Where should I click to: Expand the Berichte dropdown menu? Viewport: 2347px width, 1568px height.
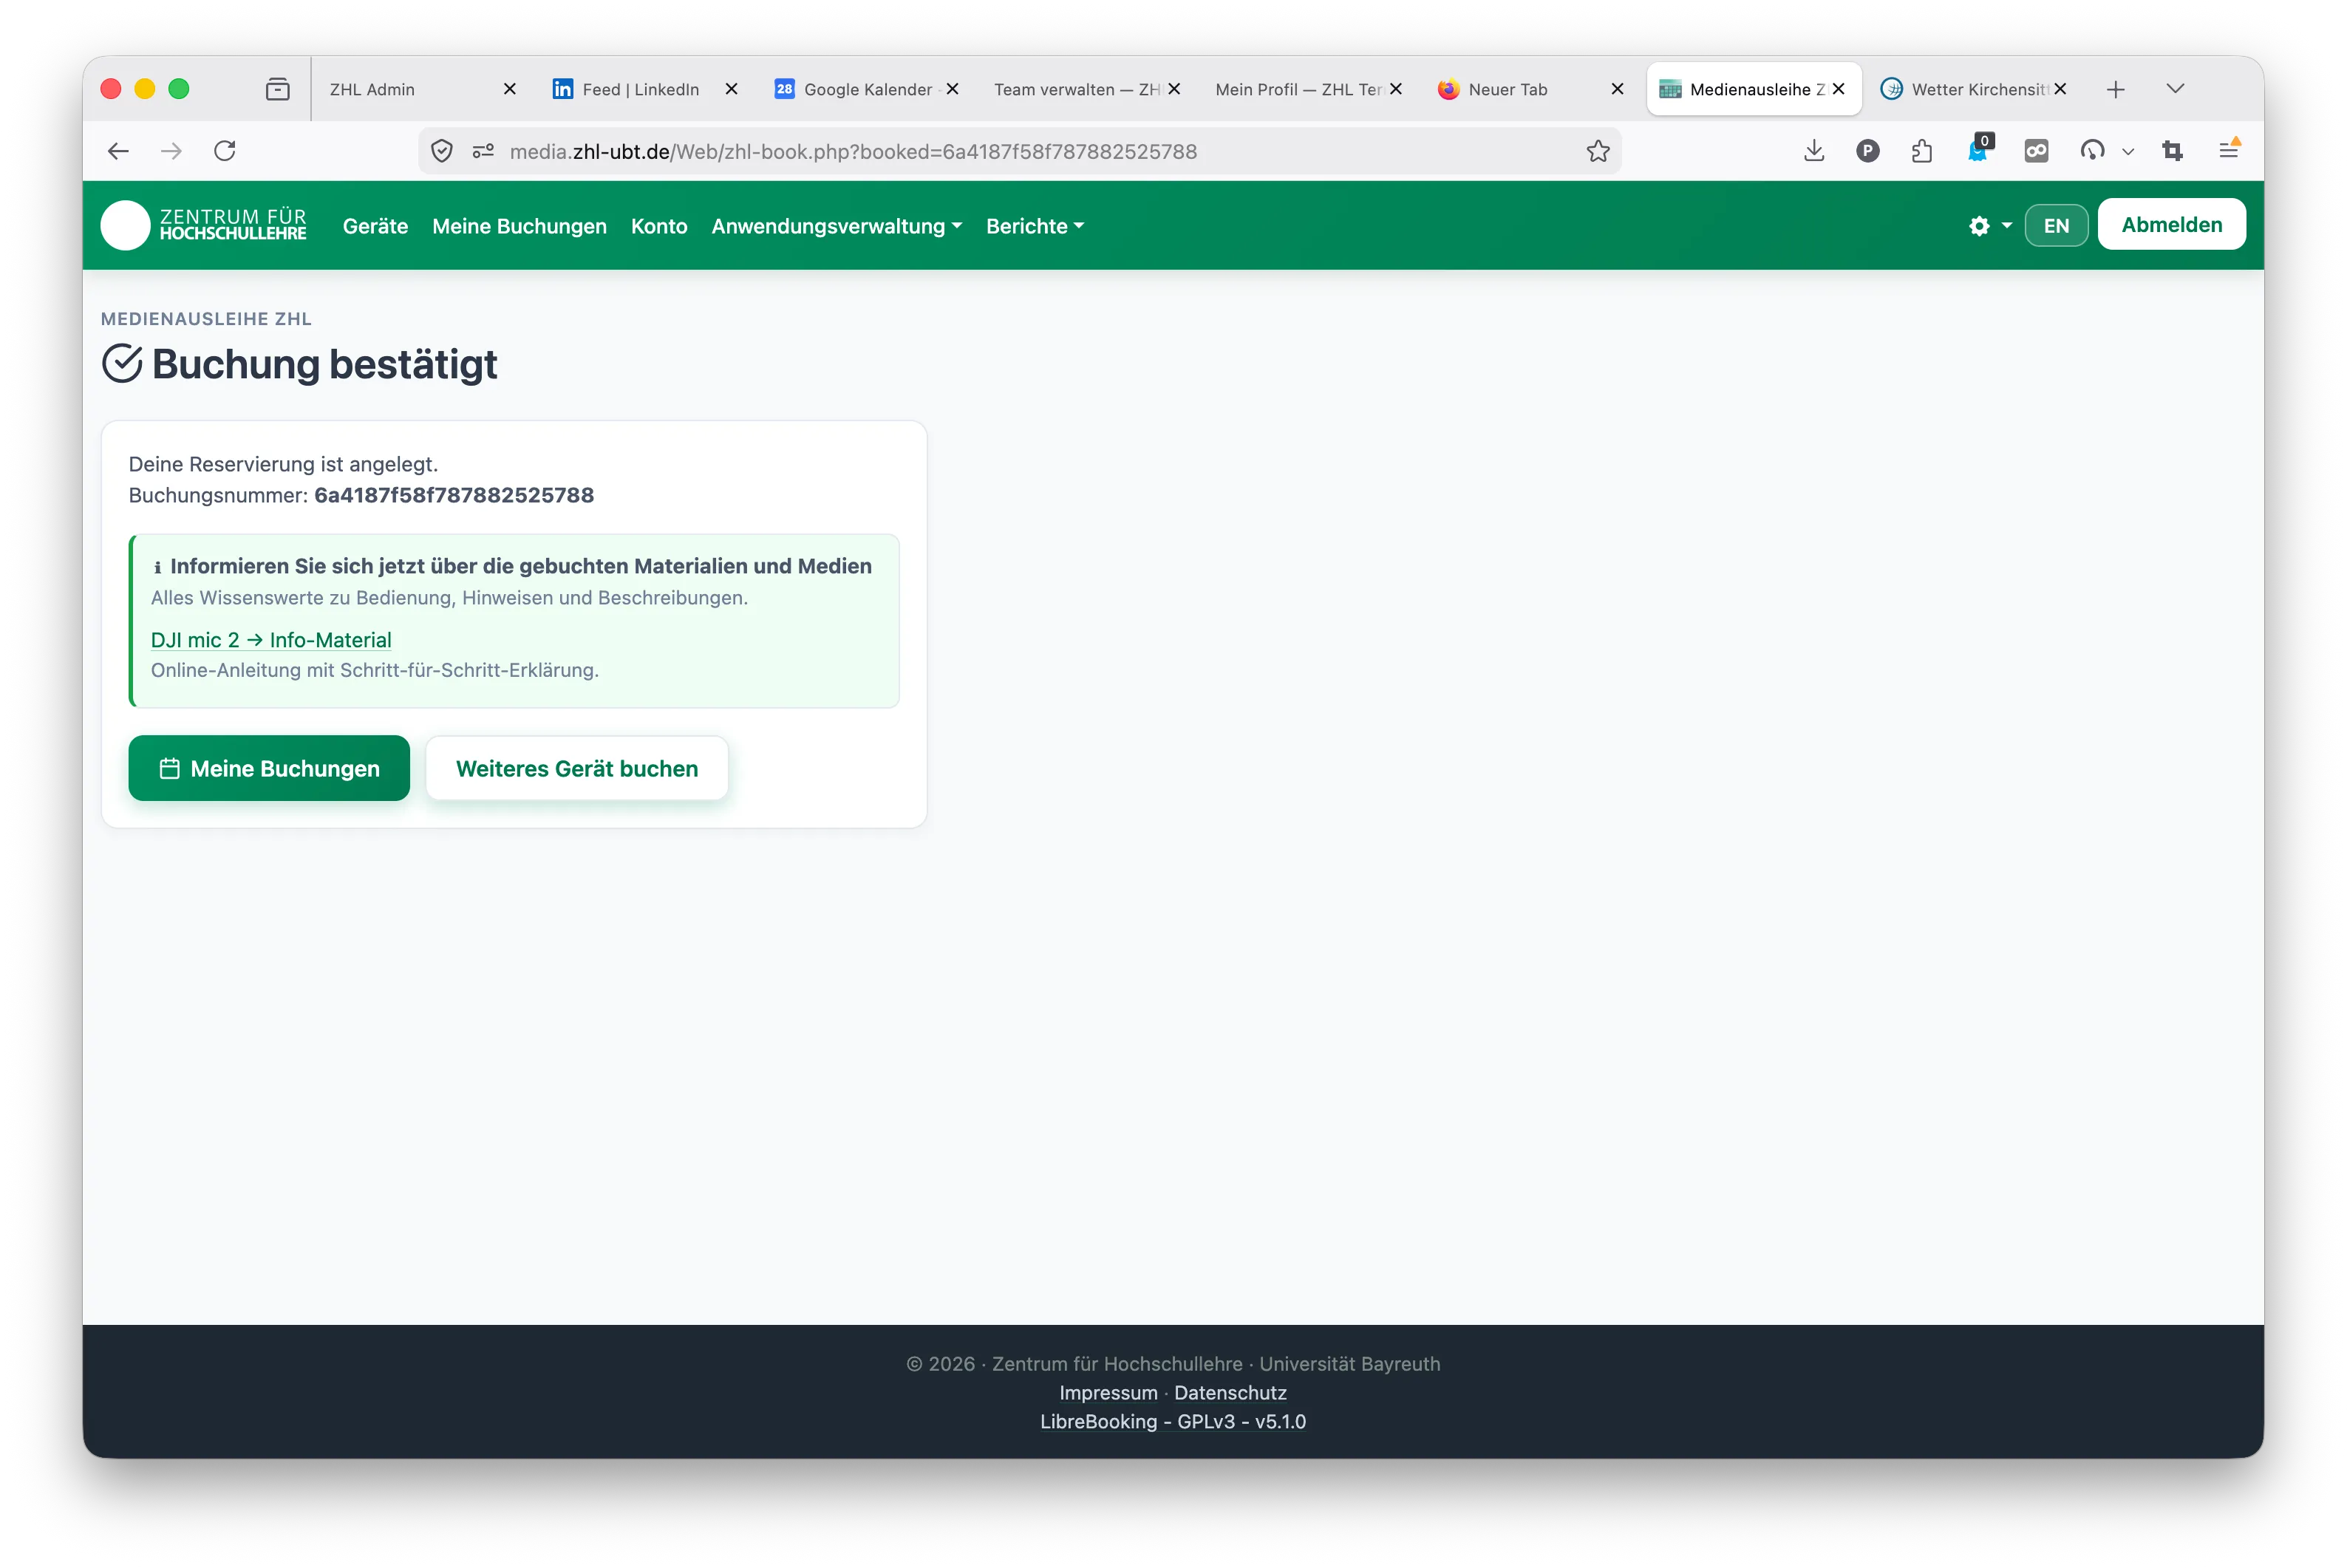[1035, 226]
